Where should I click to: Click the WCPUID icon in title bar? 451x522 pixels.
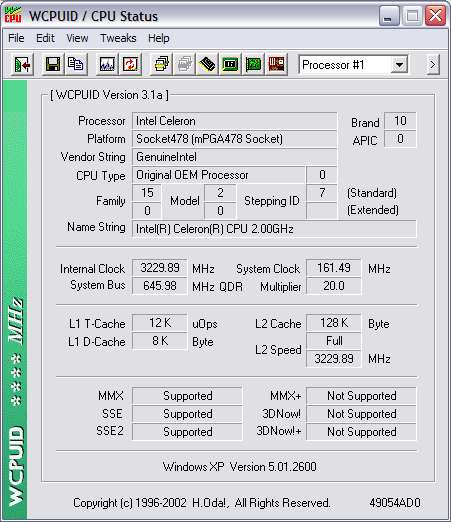(13, 15)
